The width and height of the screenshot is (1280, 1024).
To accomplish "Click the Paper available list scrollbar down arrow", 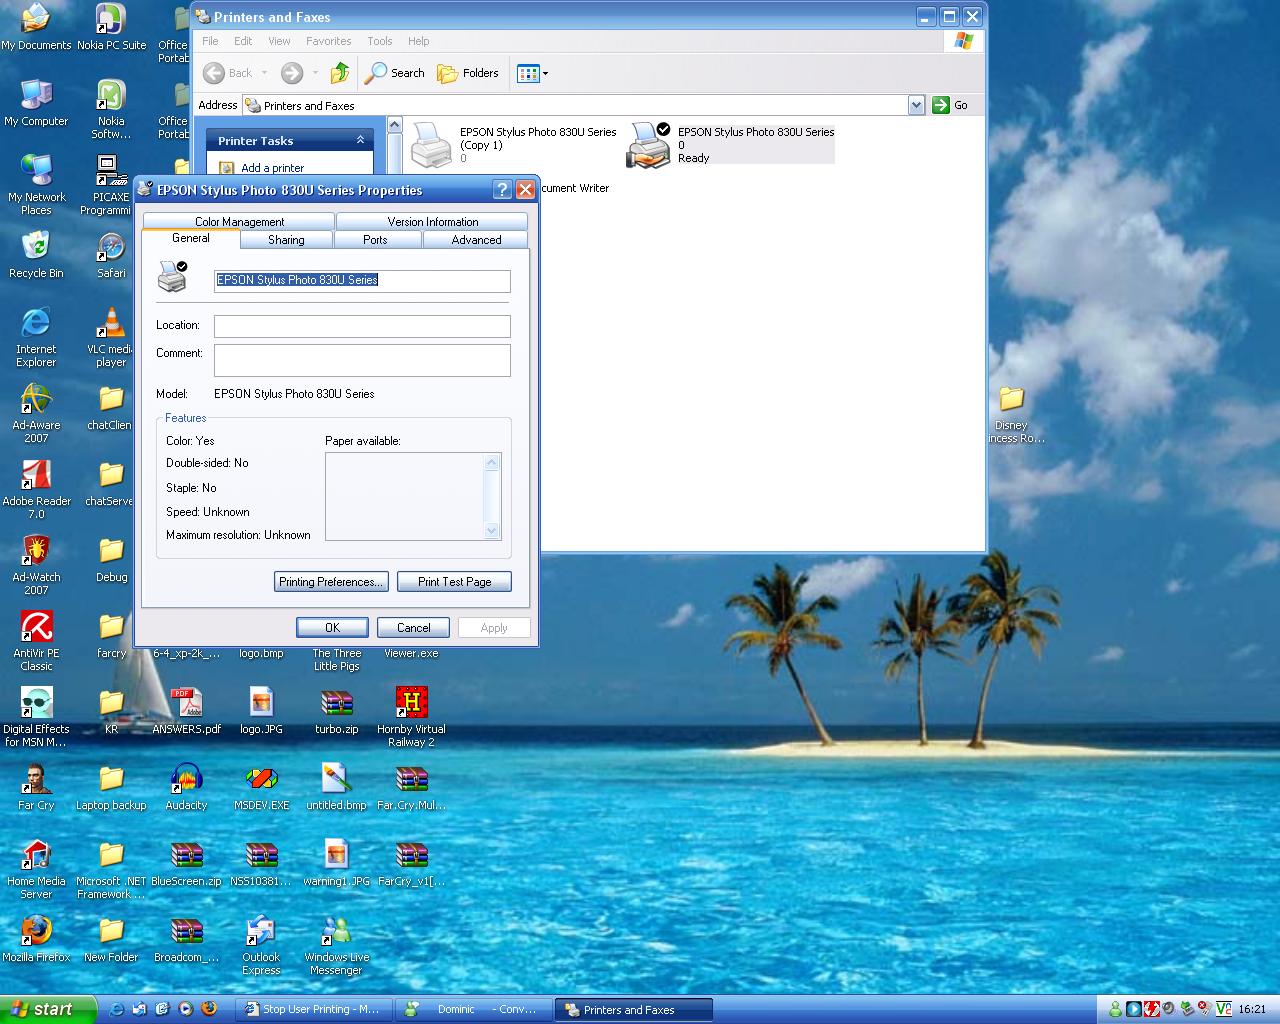I will pos(491,530).
